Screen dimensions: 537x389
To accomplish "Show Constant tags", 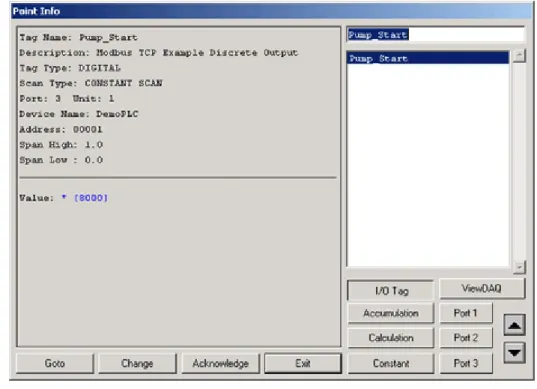I will tap(391, 363).
